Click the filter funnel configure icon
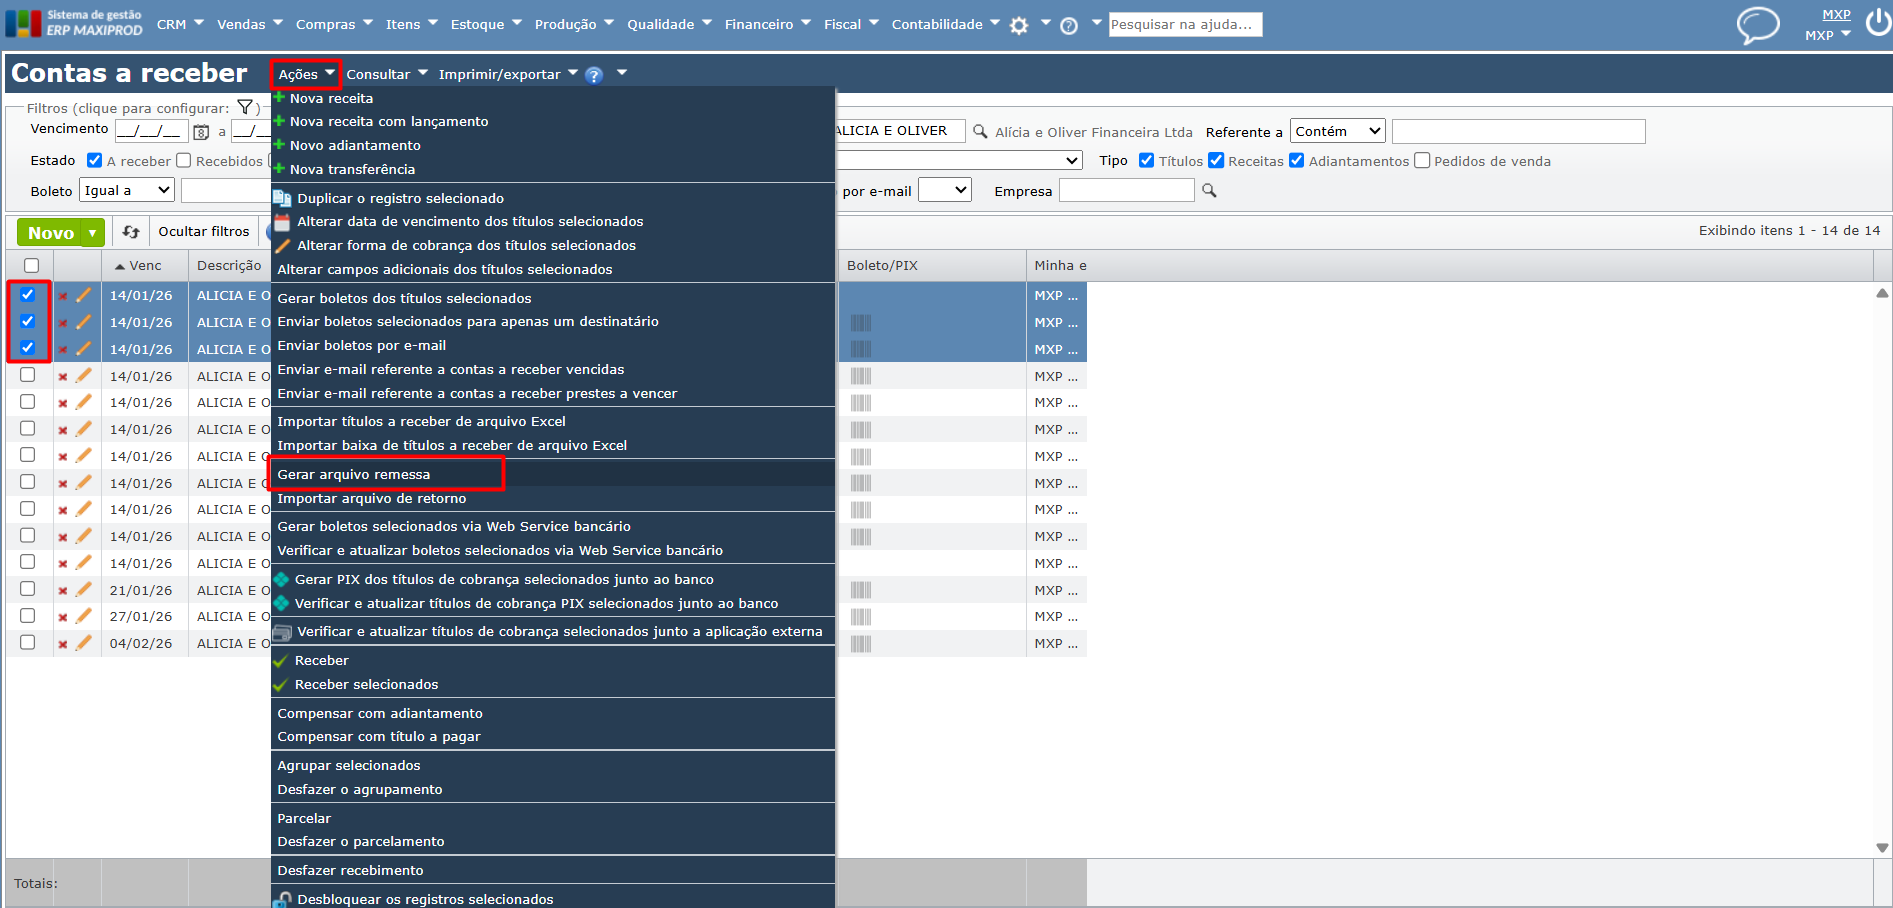Screen dimensions: 1893x908 point(245,107)
